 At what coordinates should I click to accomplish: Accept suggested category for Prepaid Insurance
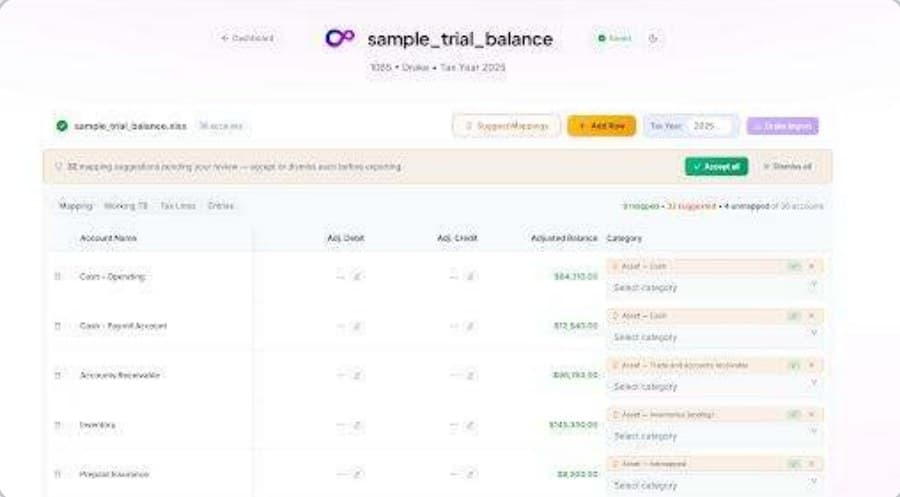point(794,464)
